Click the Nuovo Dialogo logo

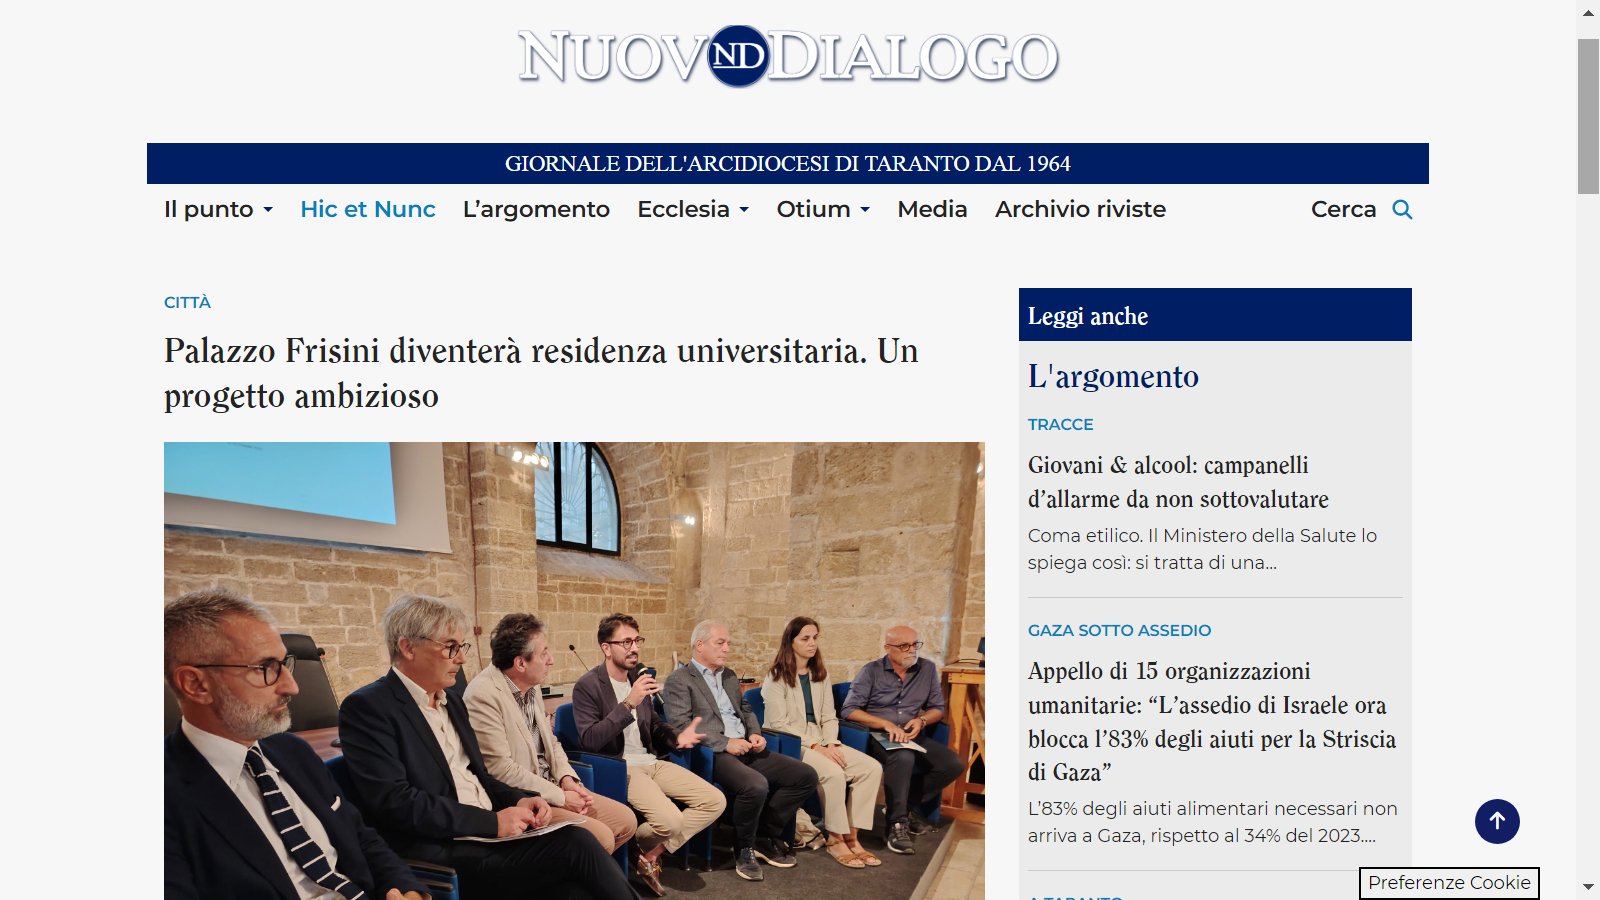788,57
